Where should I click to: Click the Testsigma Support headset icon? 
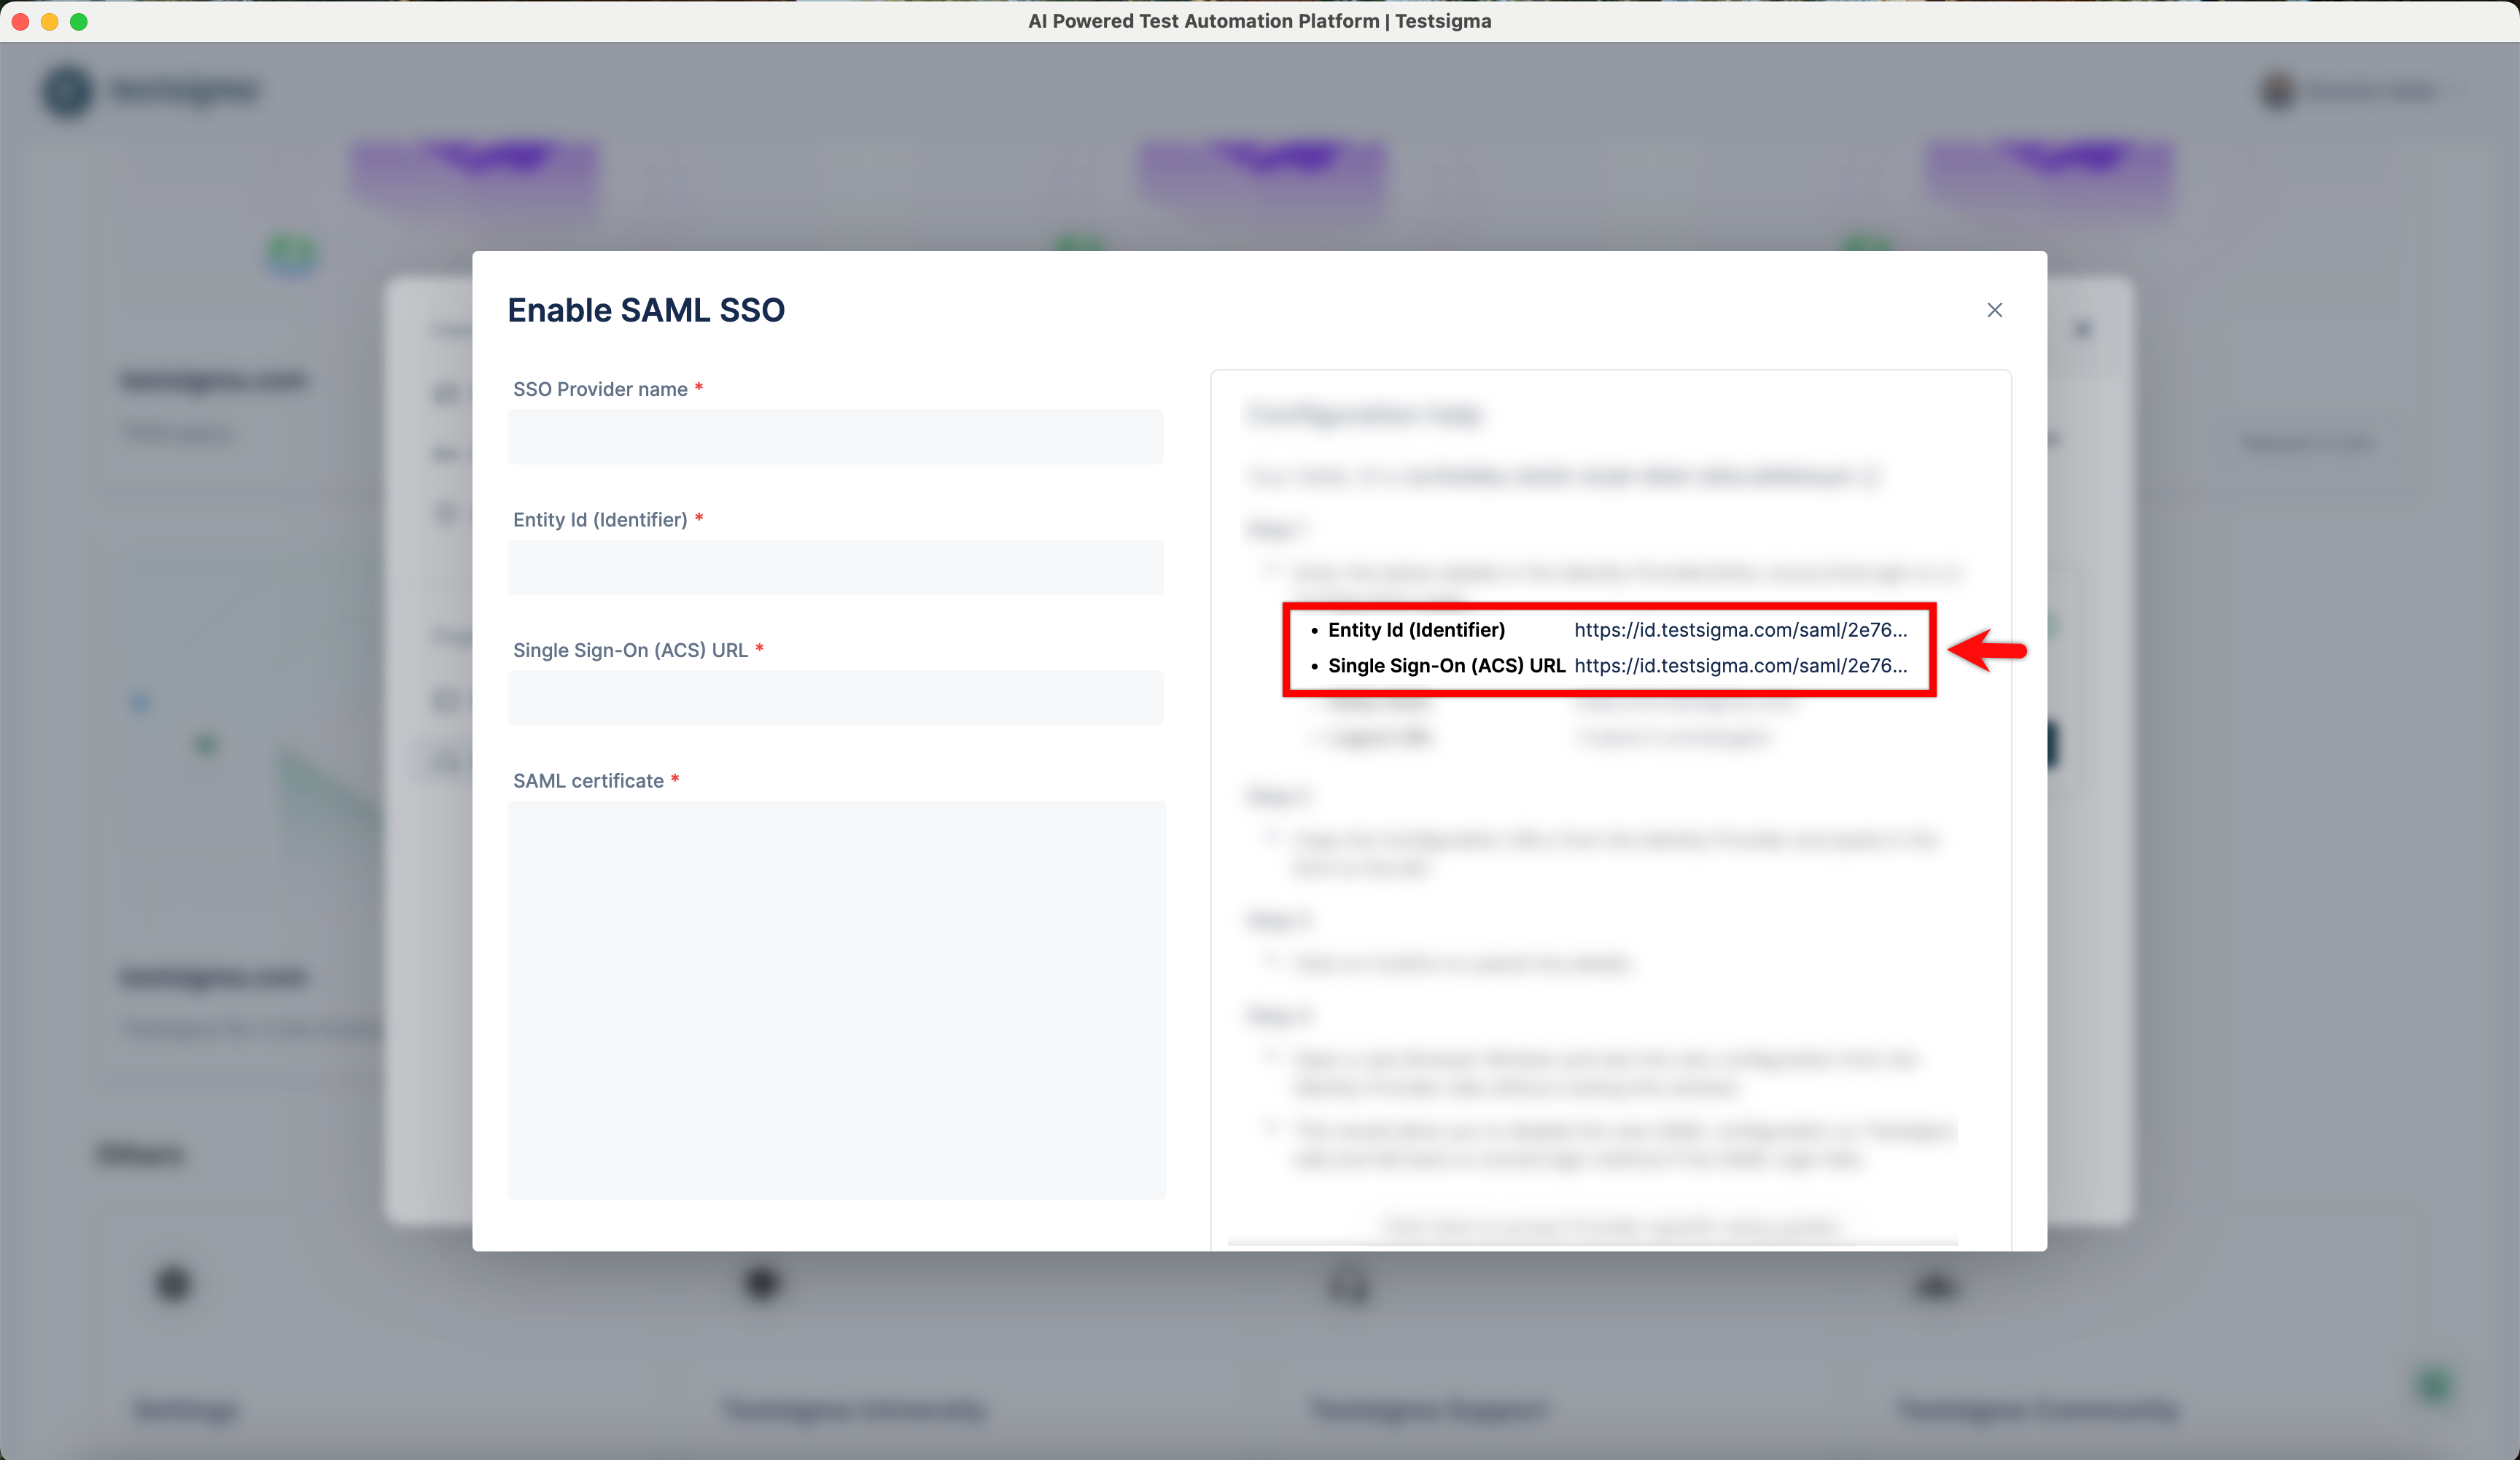tap(1347, 1286)
